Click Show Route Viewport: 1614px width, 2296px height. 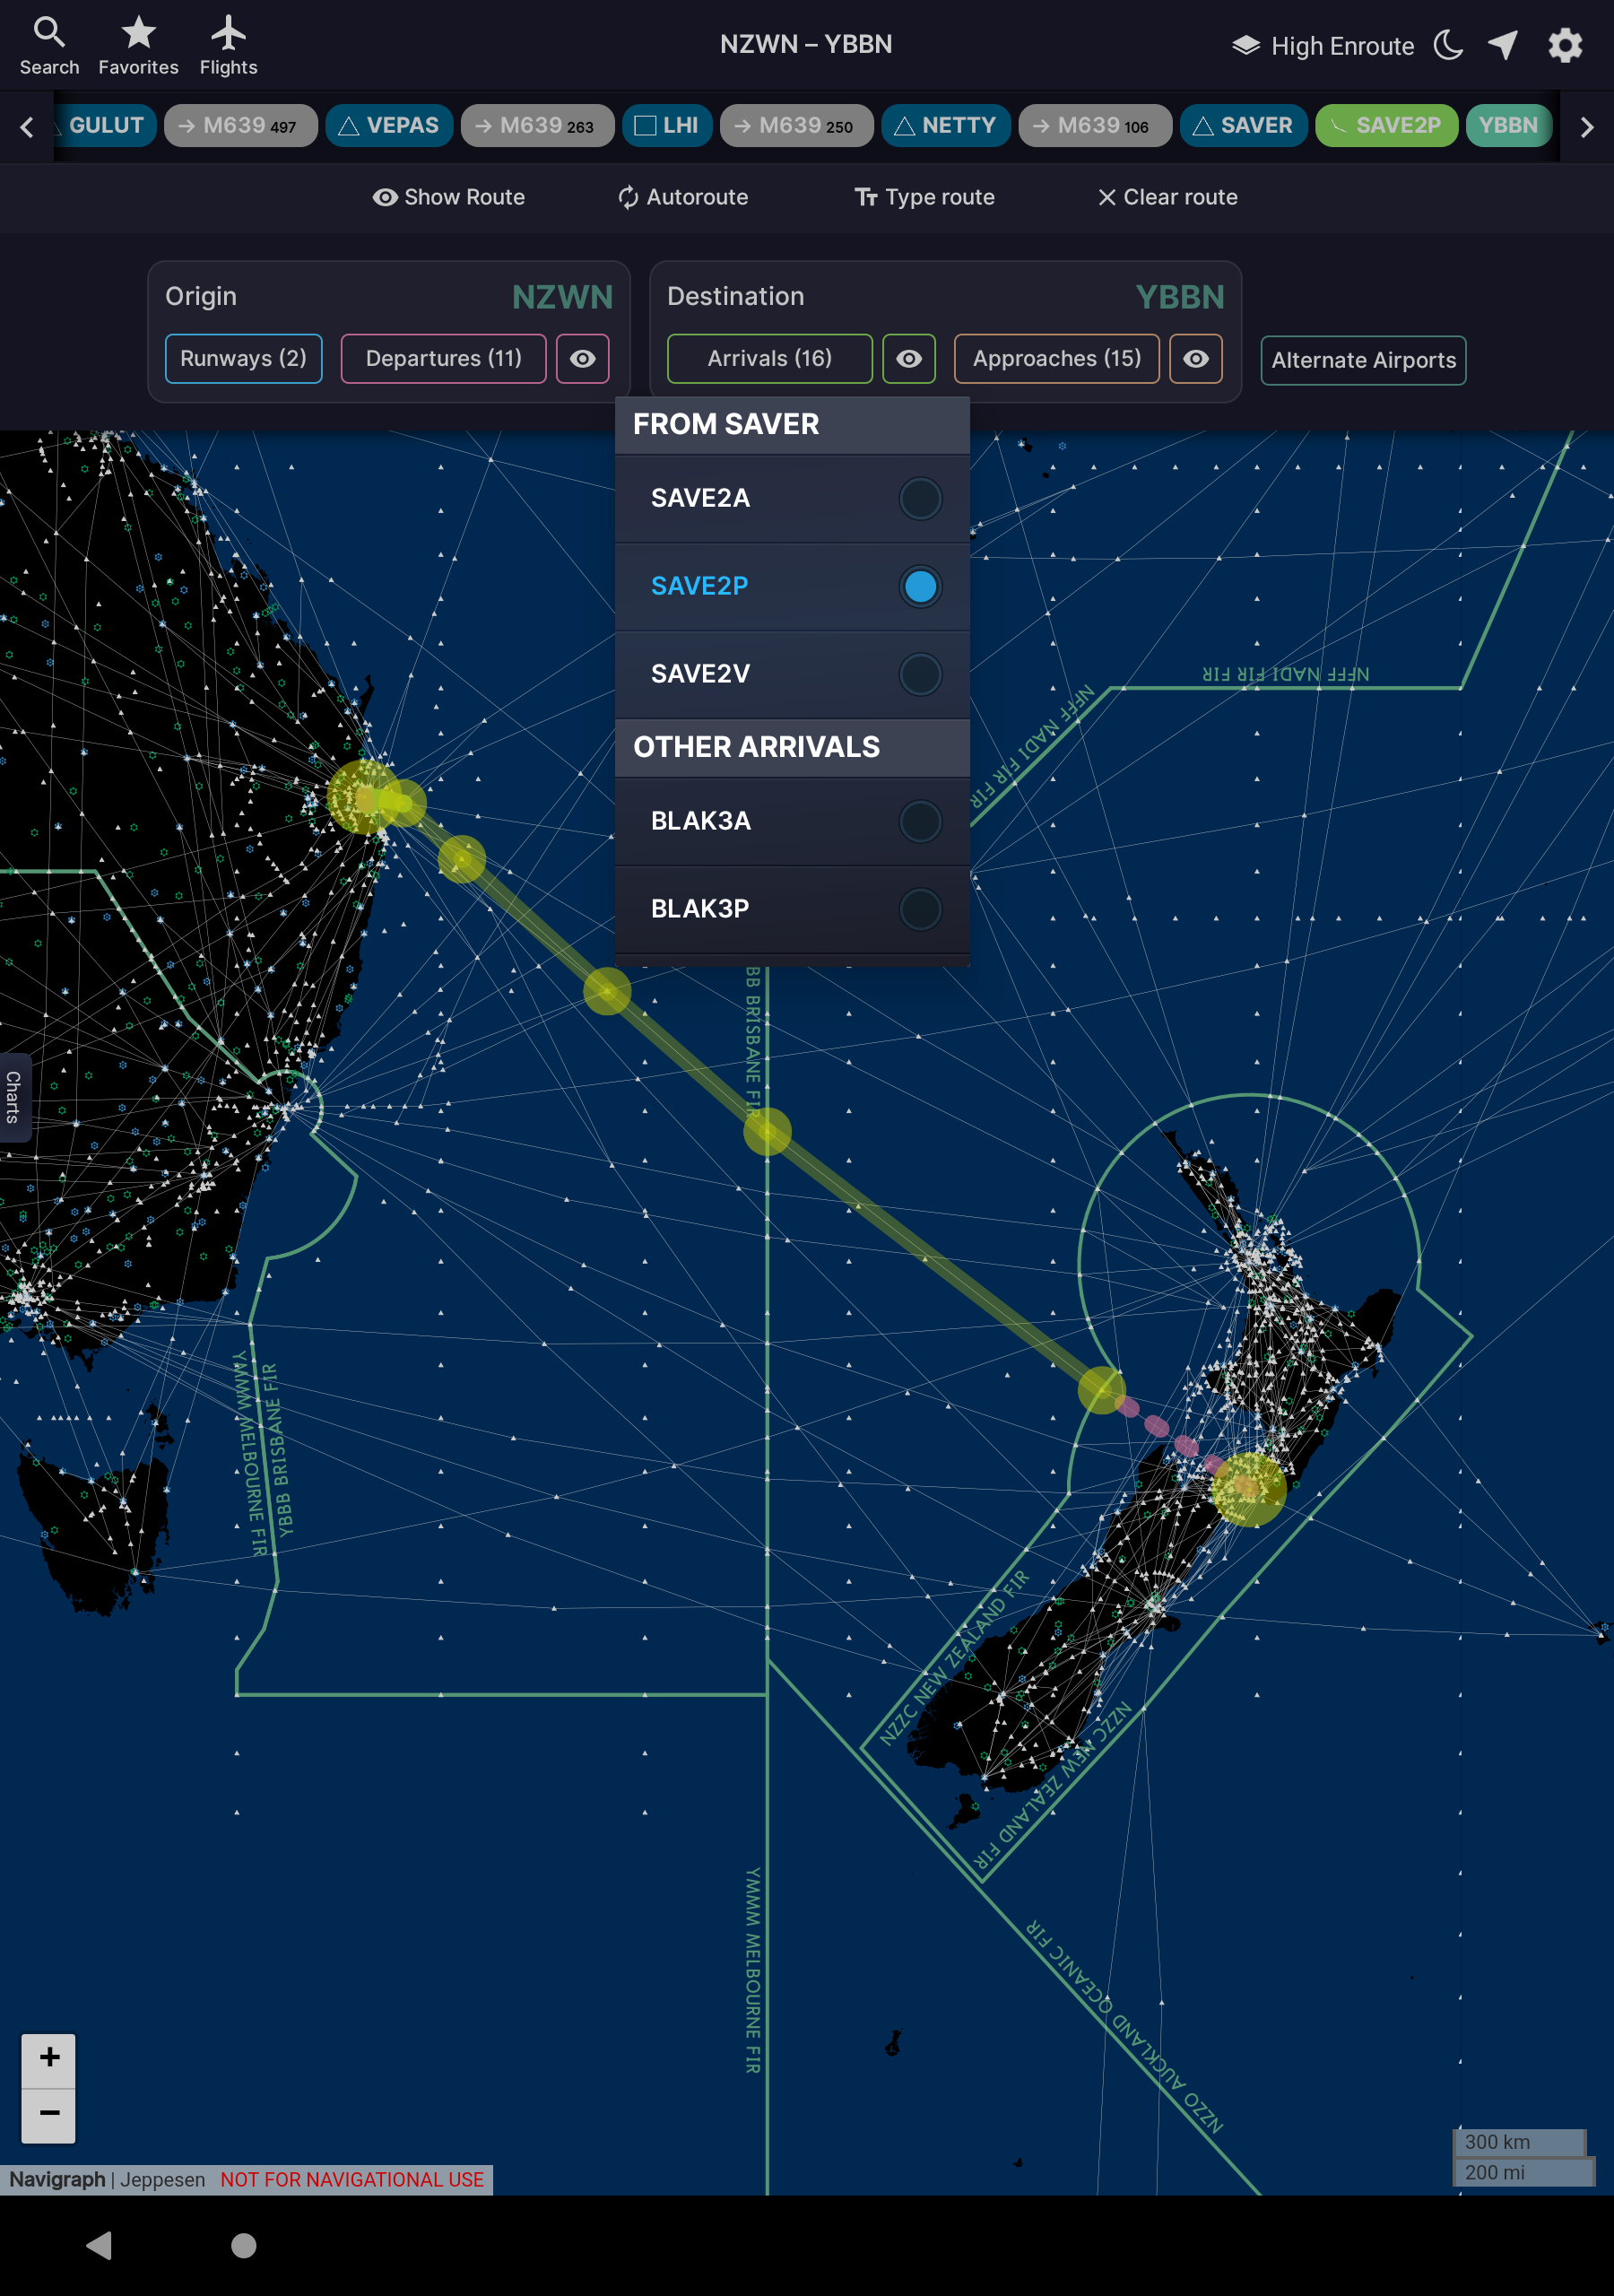[449, 197]
